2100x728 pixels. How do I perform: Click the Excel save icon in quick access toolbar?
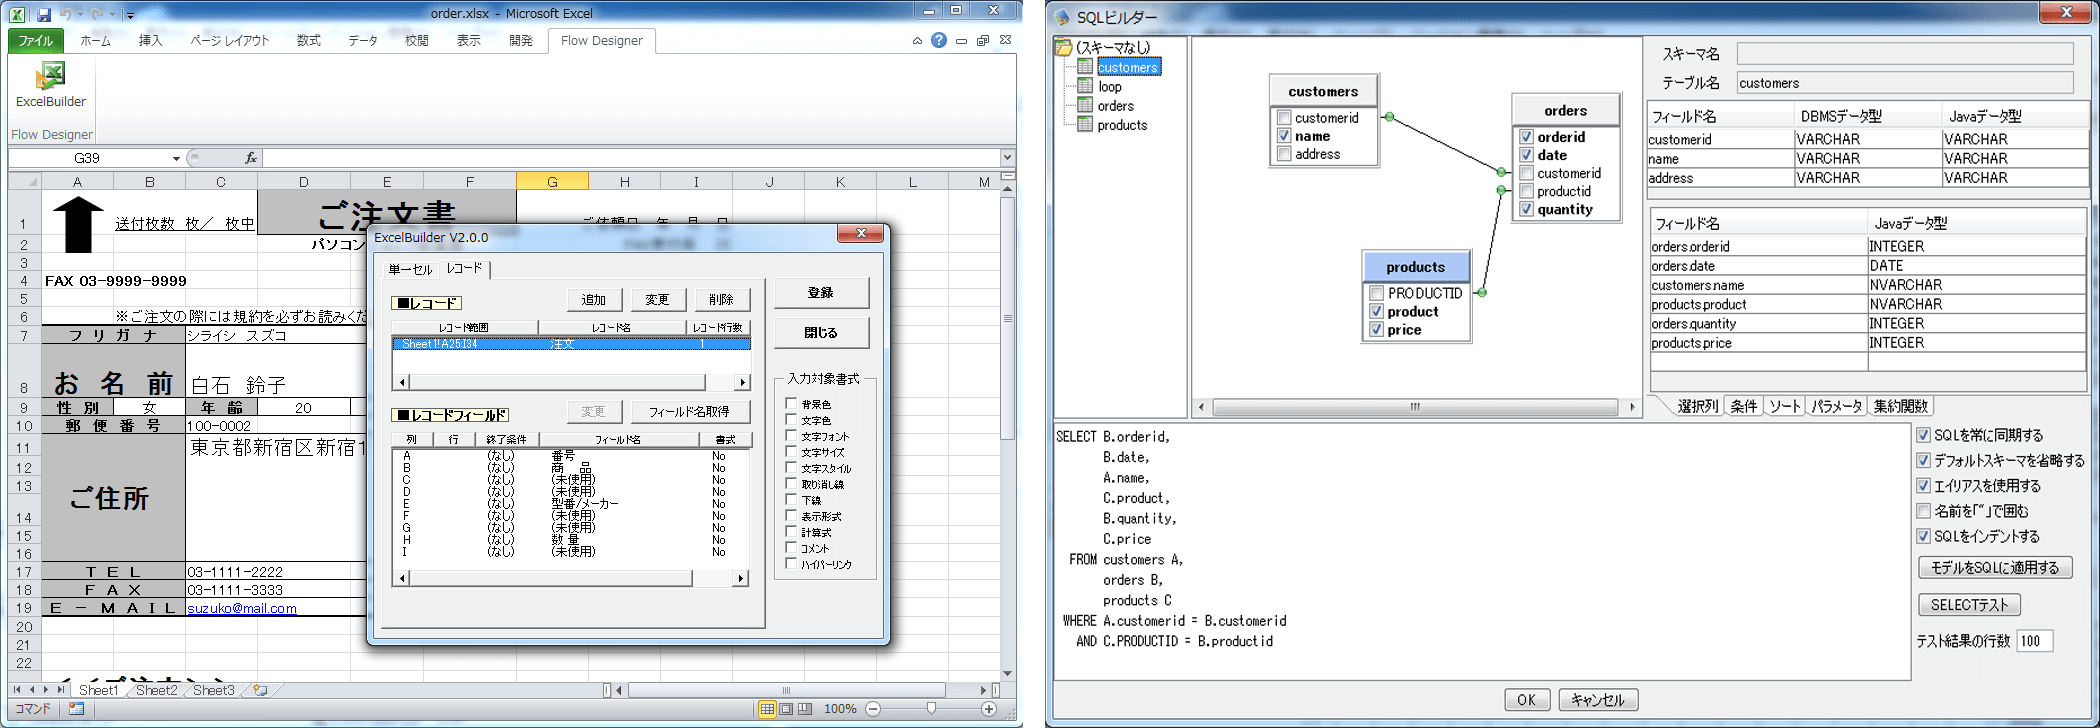[44, 14]
